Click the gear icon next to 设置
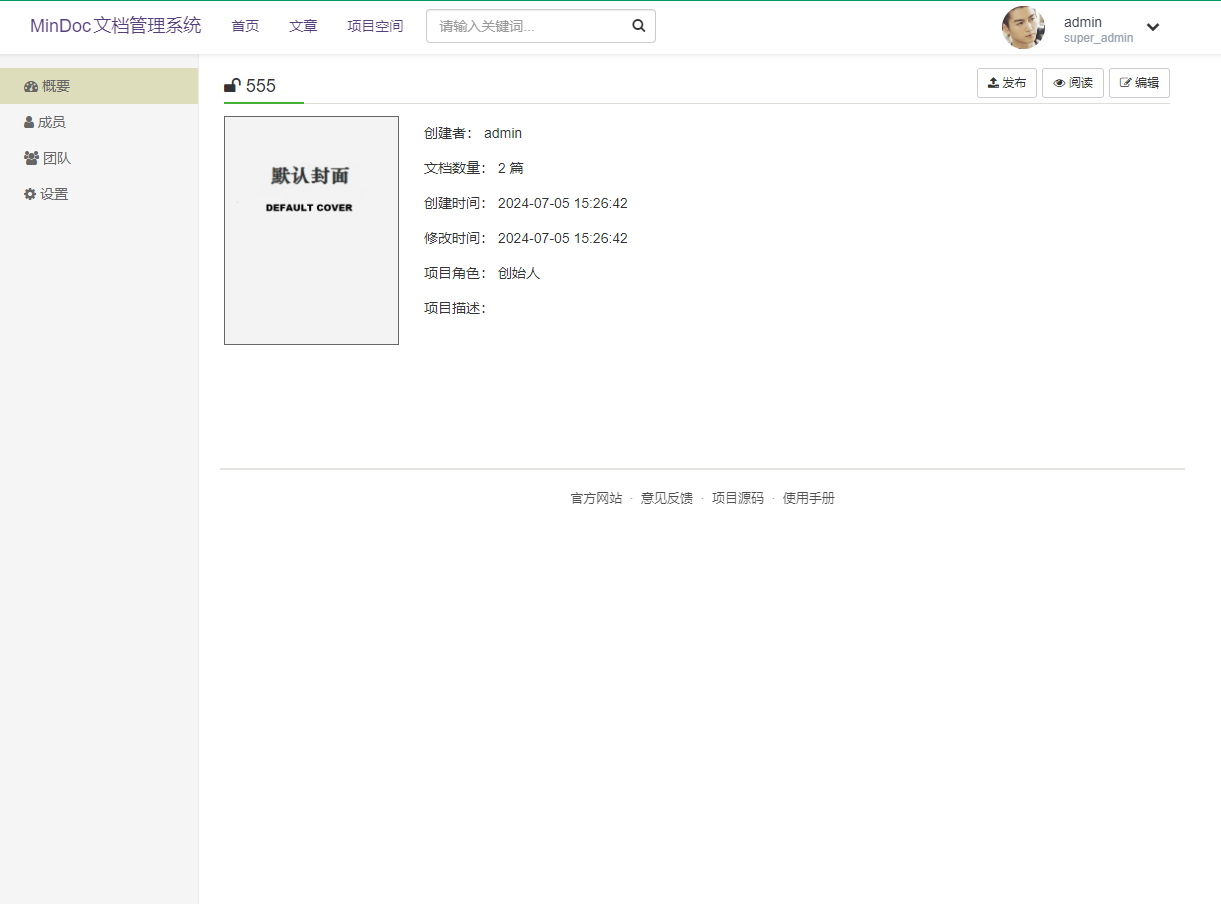1221x904 pixels. coord(30,194)
